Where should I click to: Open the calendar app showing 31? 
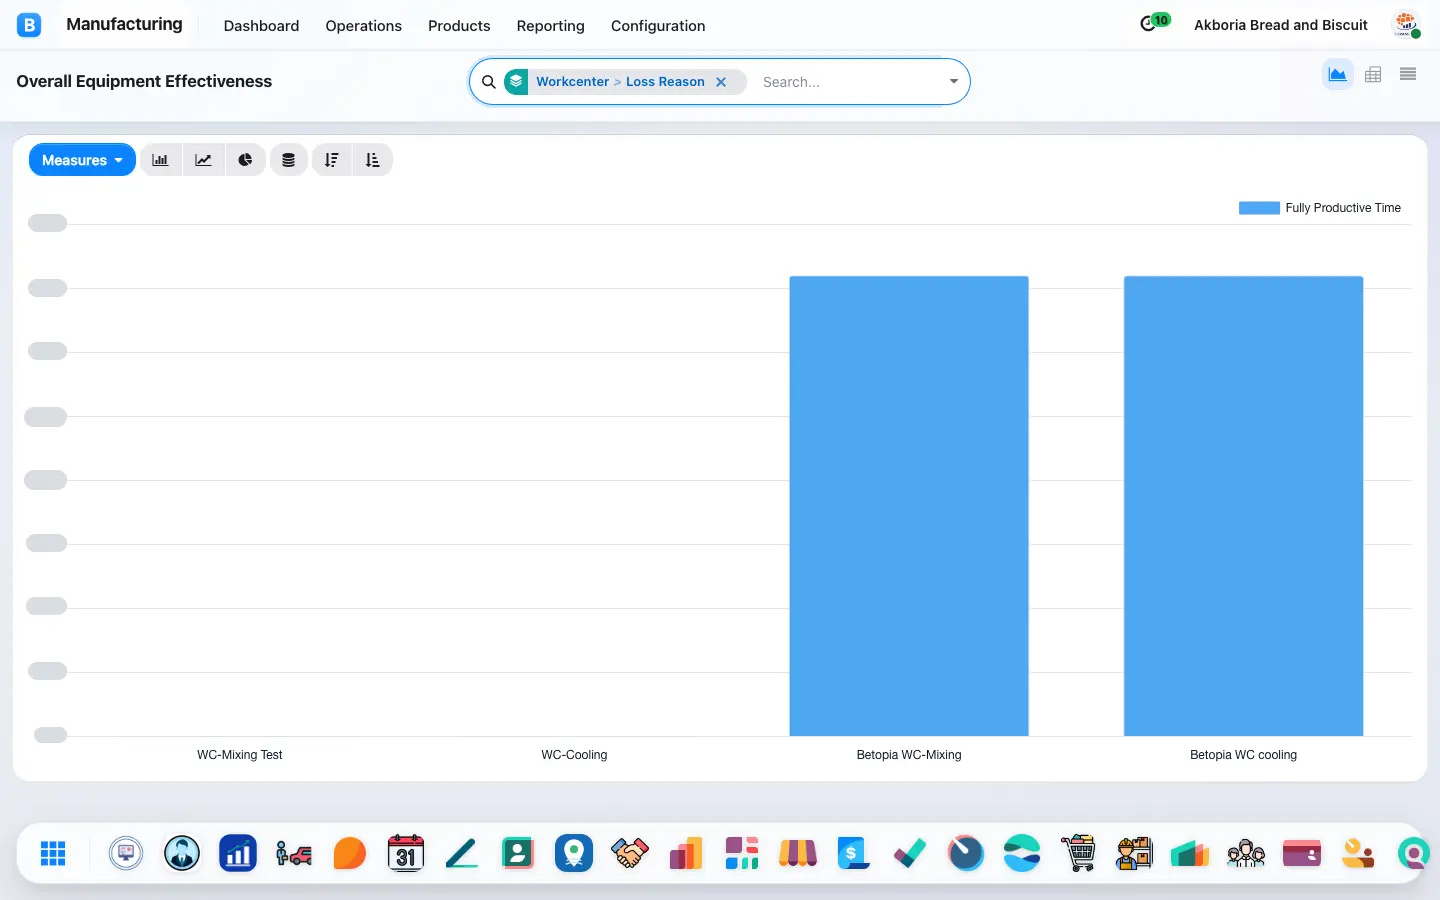(406, 853)
